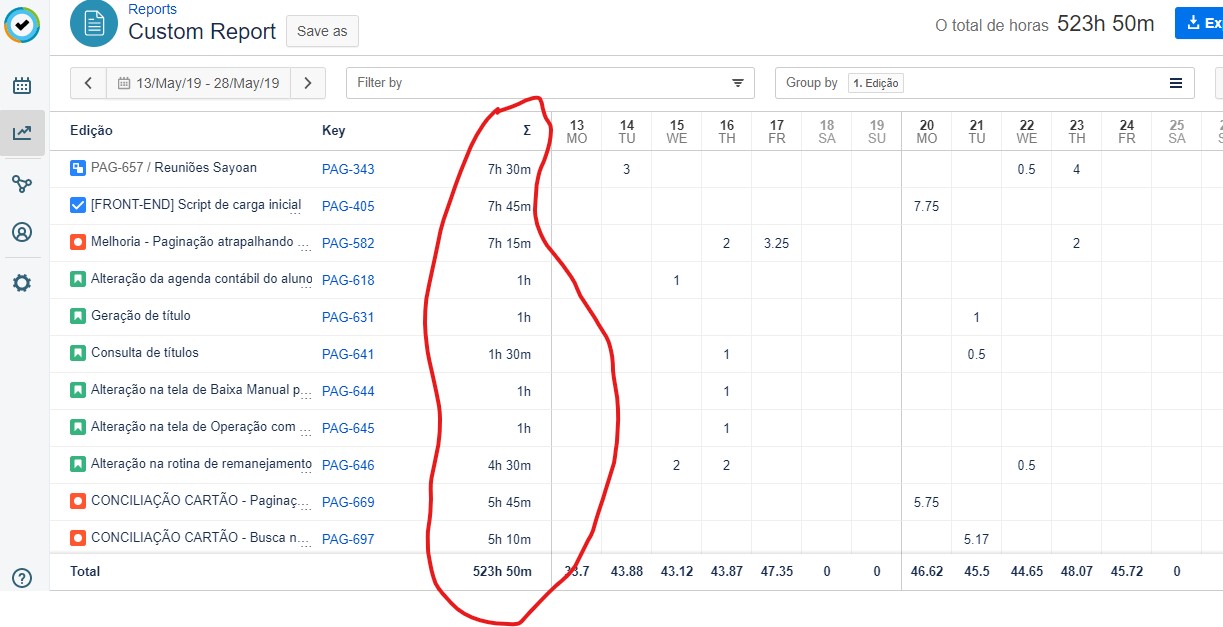1223x627 pixels.
Task: Open issue key PAG-343
Action: tap(348, 169)
